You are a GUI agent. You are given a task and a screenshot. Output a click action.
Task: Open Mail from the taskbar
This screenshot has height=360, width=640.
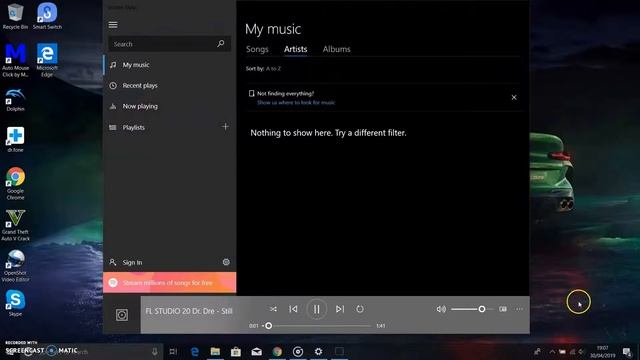pos(256,351)
